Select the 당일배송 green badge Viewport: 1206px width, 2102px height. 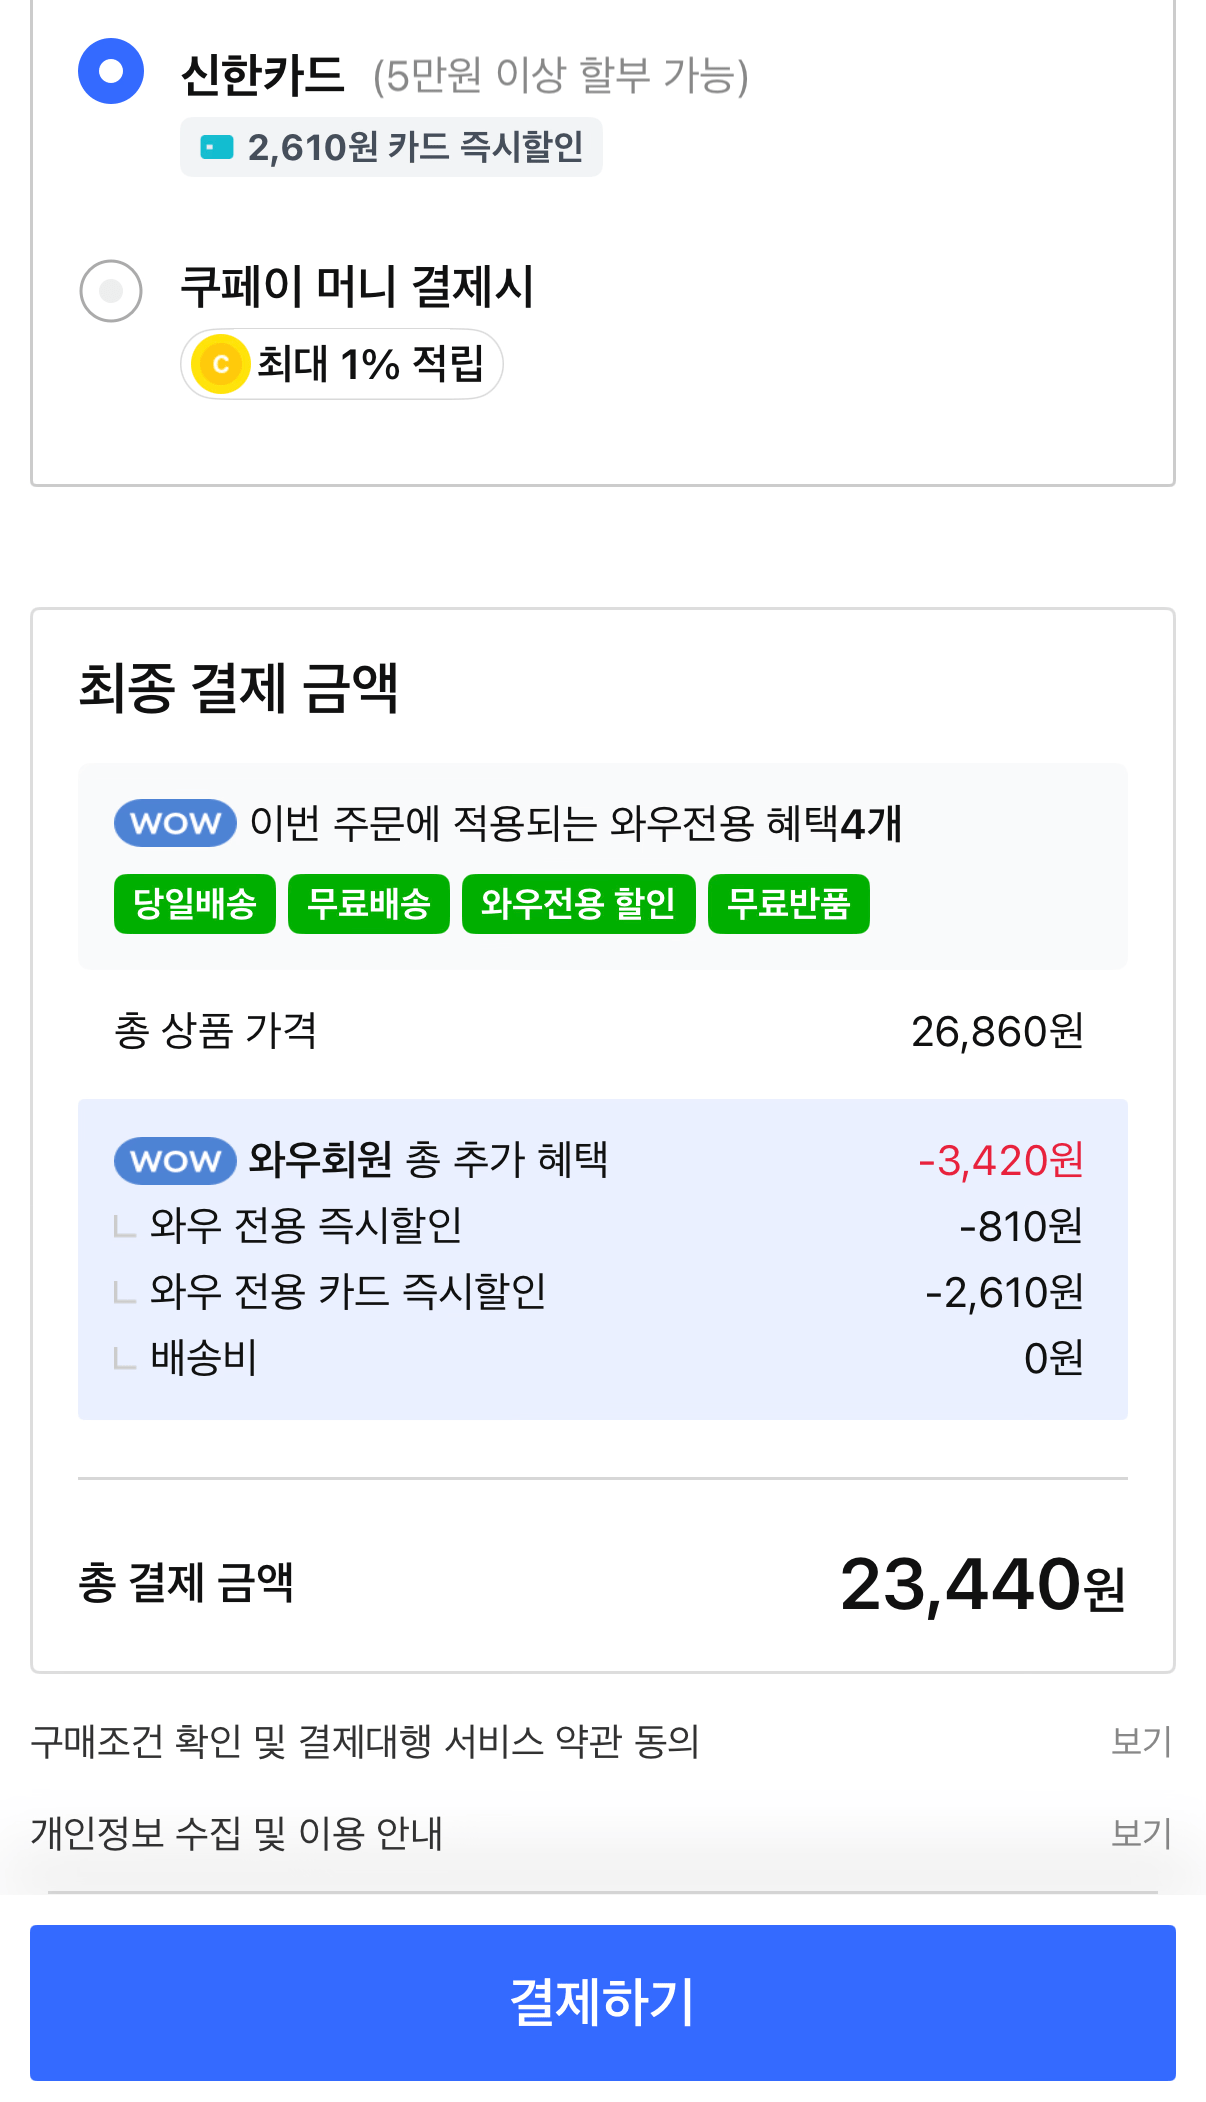tap(194, 903)
